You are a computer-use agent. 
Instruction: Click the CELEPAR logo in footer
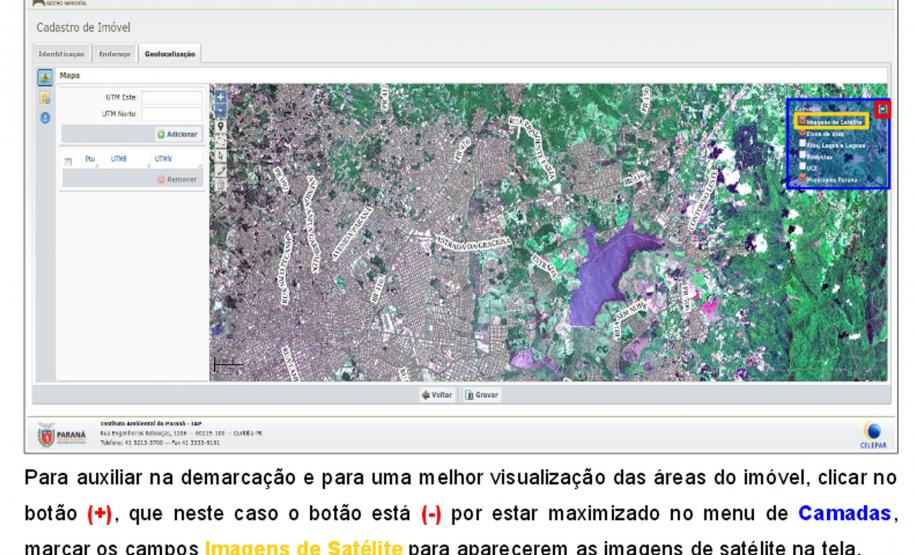pyautogui.click(x=872, y=435)
